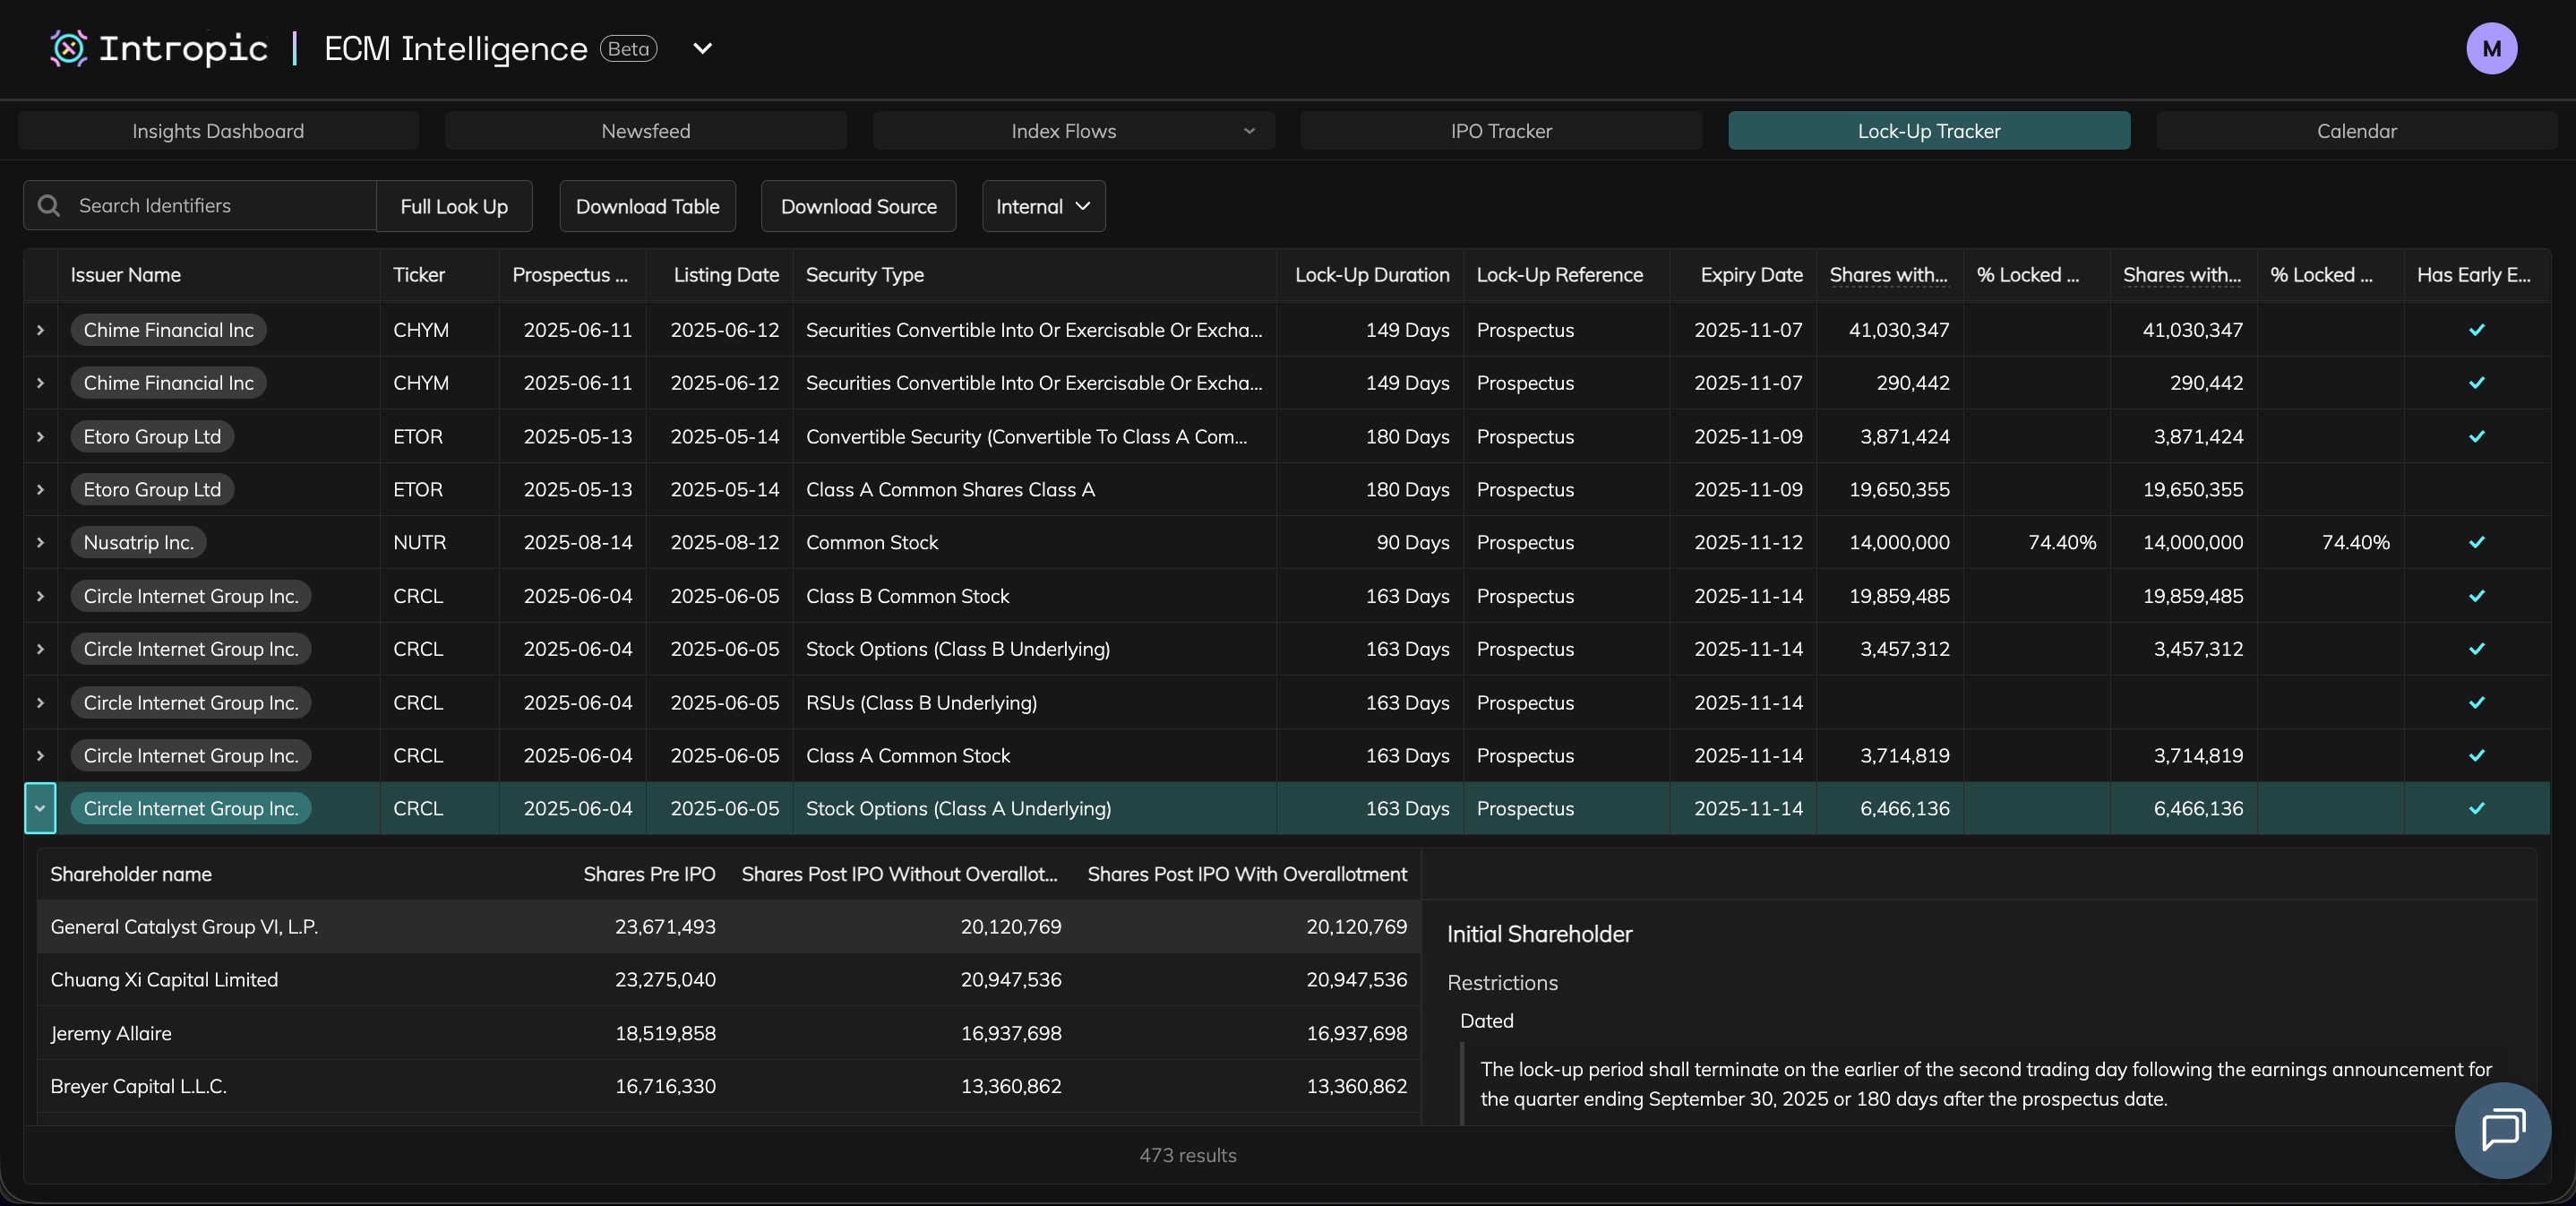This screenshot has width=2576, height=1206.
Task: Click the user avatar M icon
Action: pyautogui.click(x=2490, y=48)
